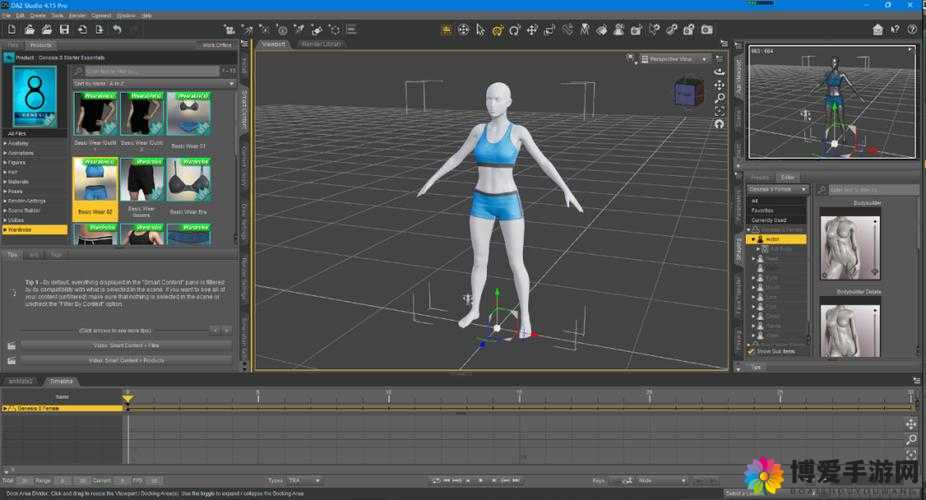Click the Create new figure/camera icon
Image resolution: width=926 pixels, height=500 pixels.
tap(229, 30)
